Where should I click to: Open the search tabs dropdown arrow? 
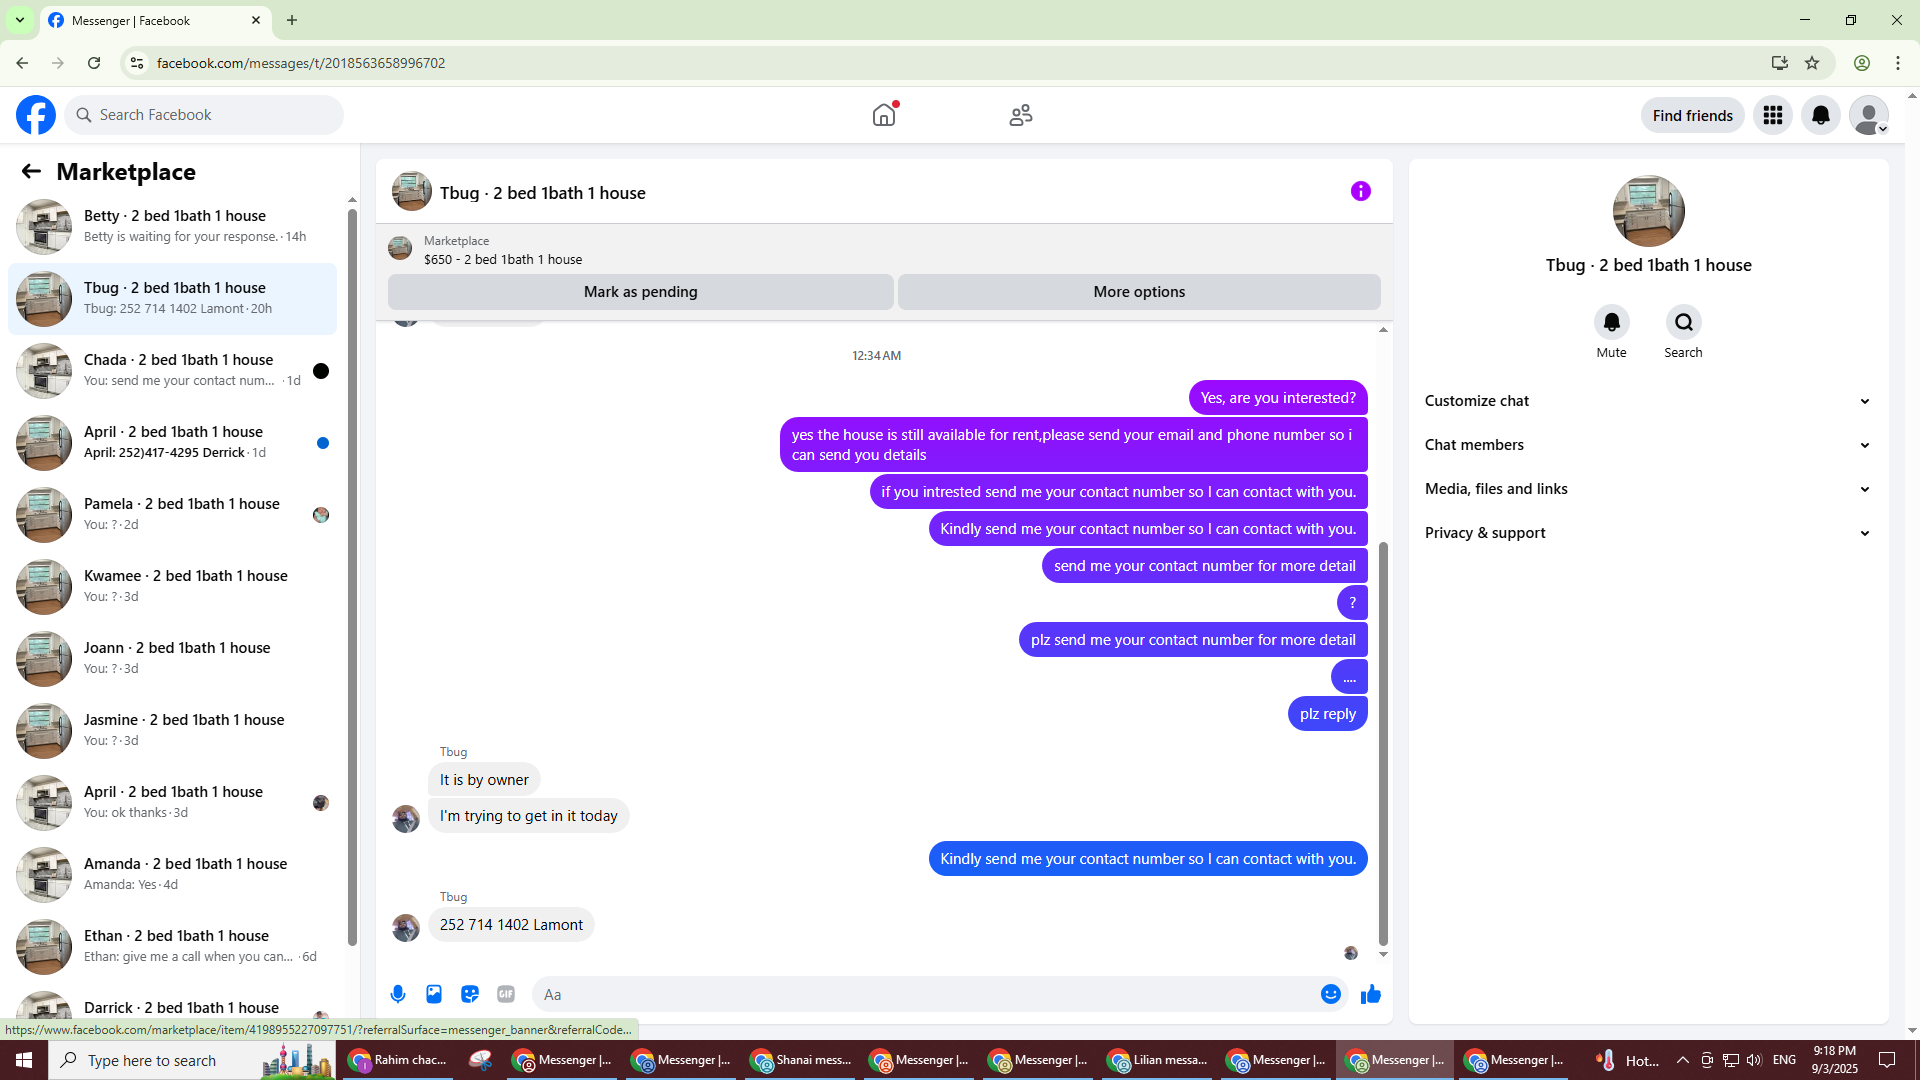tap(20, 20)
